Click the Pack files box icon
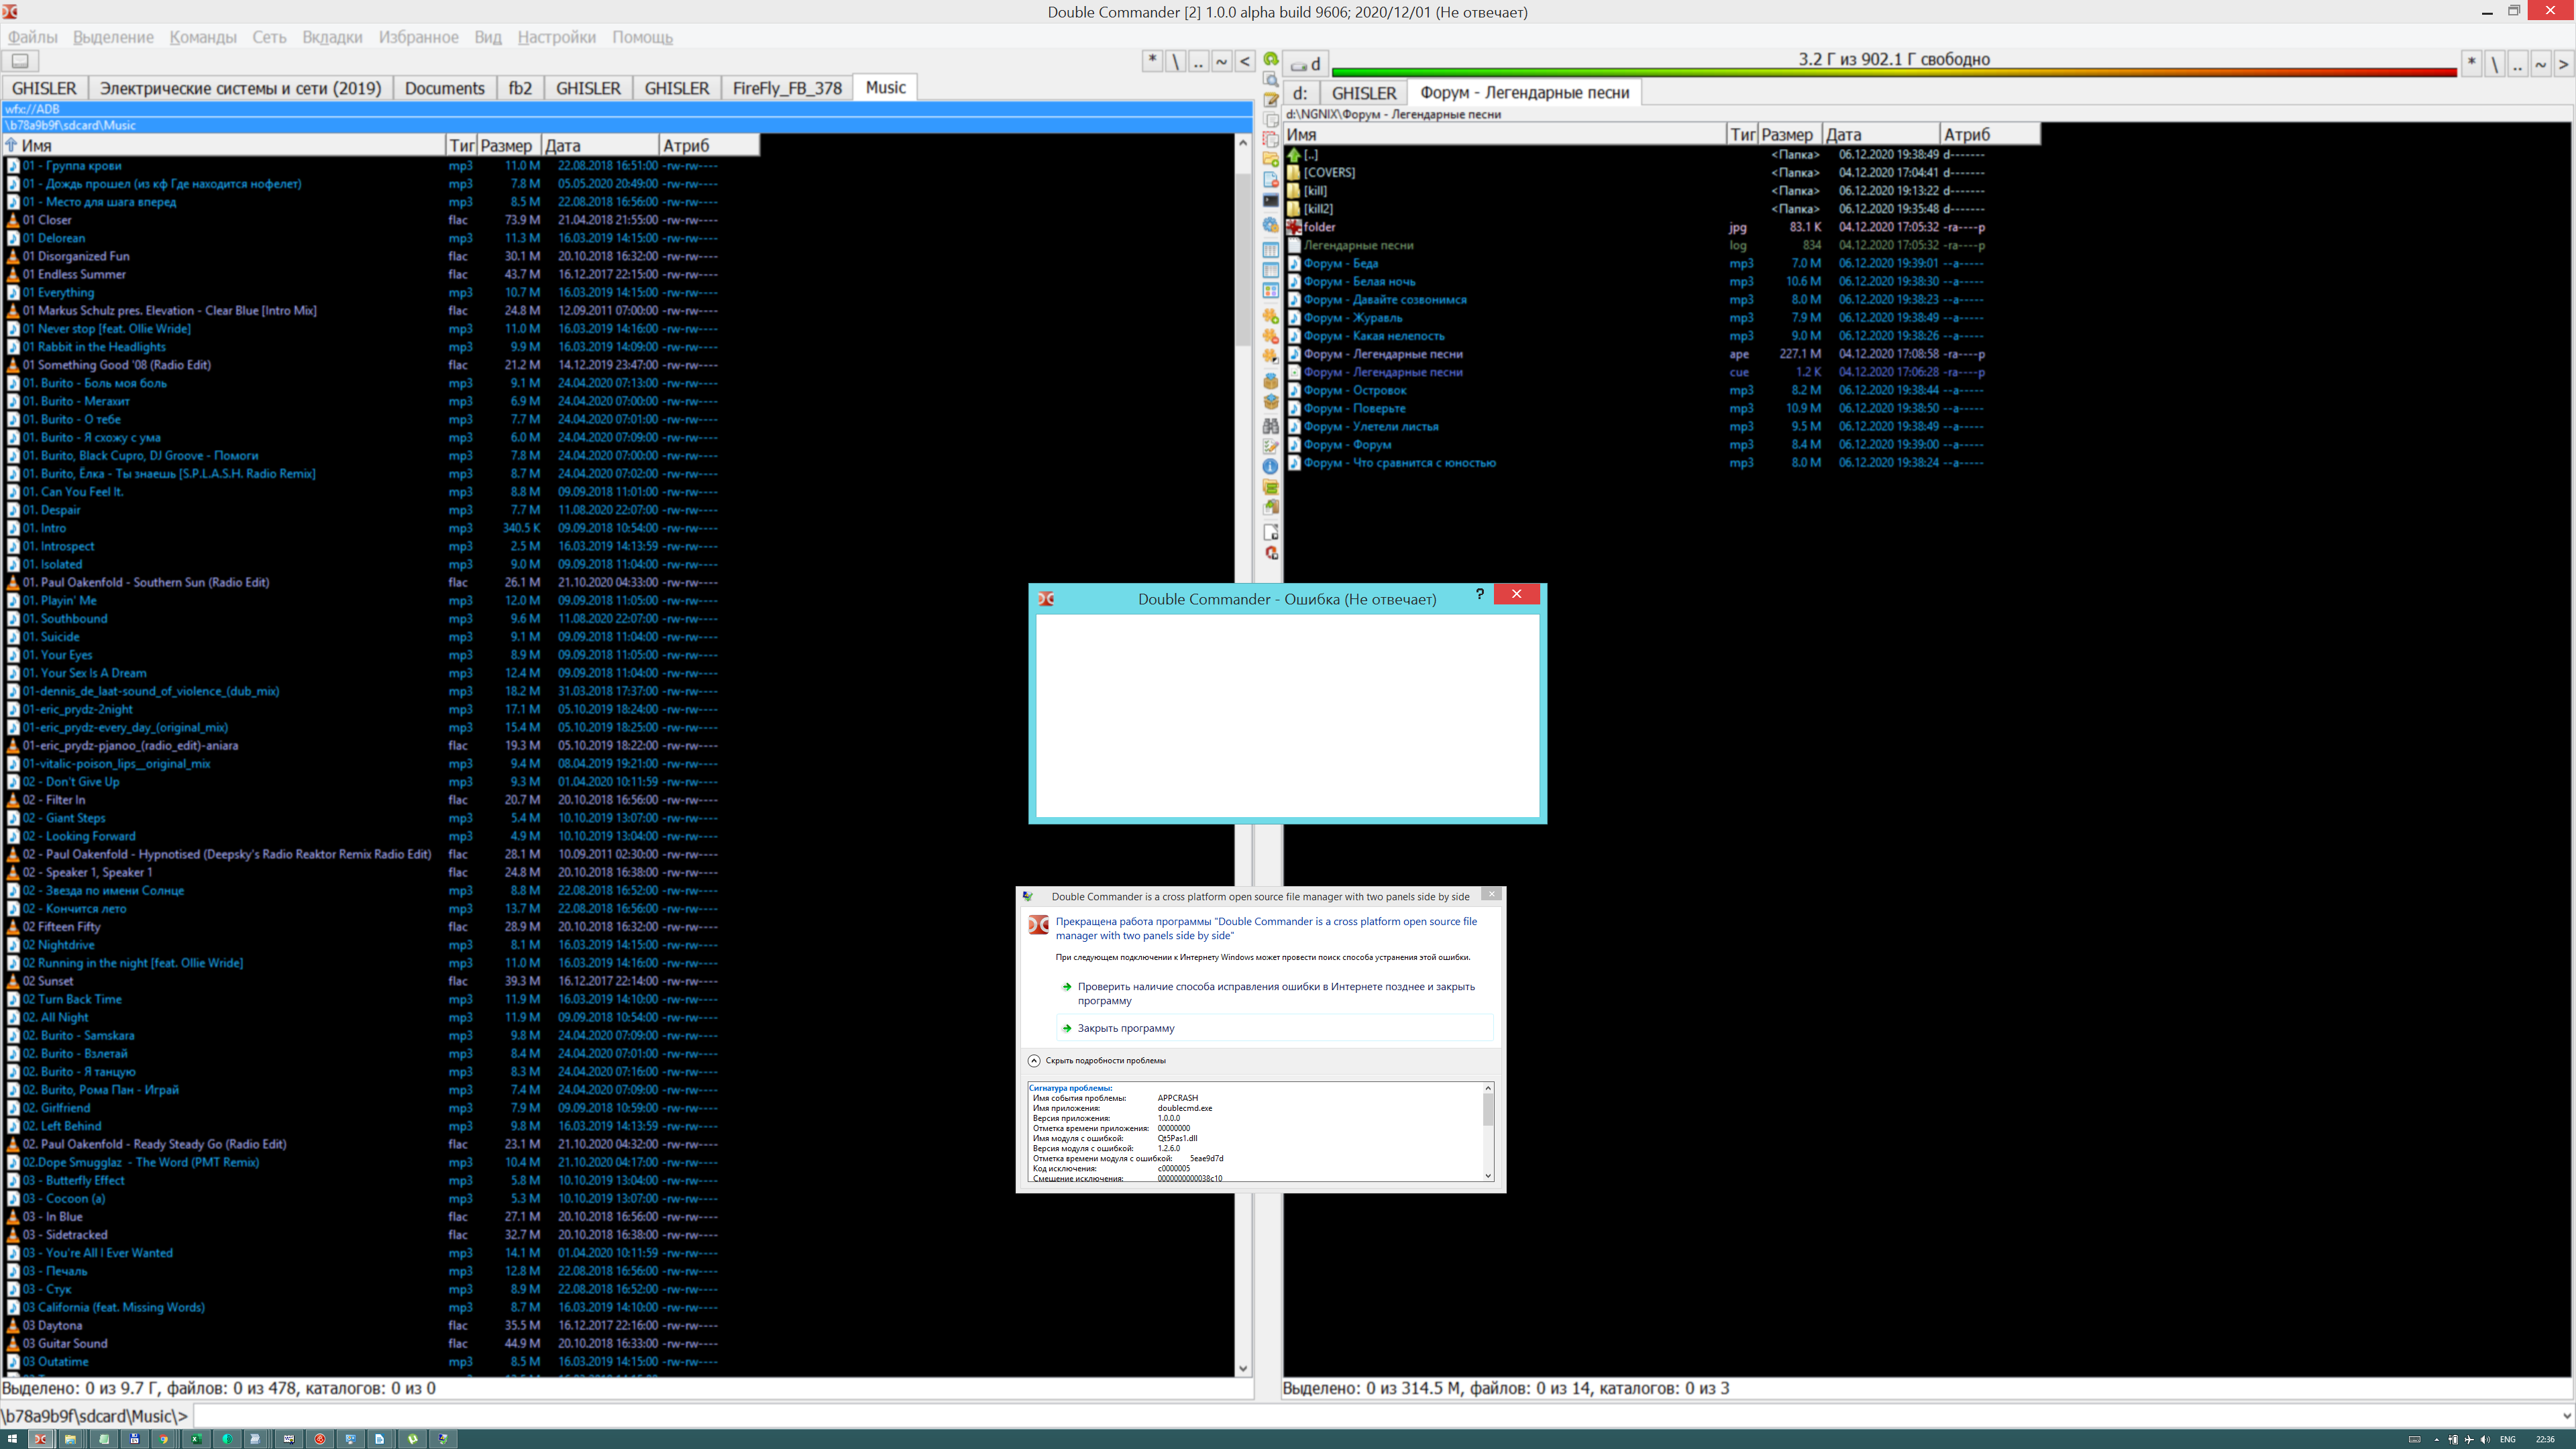This screenshot has height=1449, width=2576. tap(1270, 381)
